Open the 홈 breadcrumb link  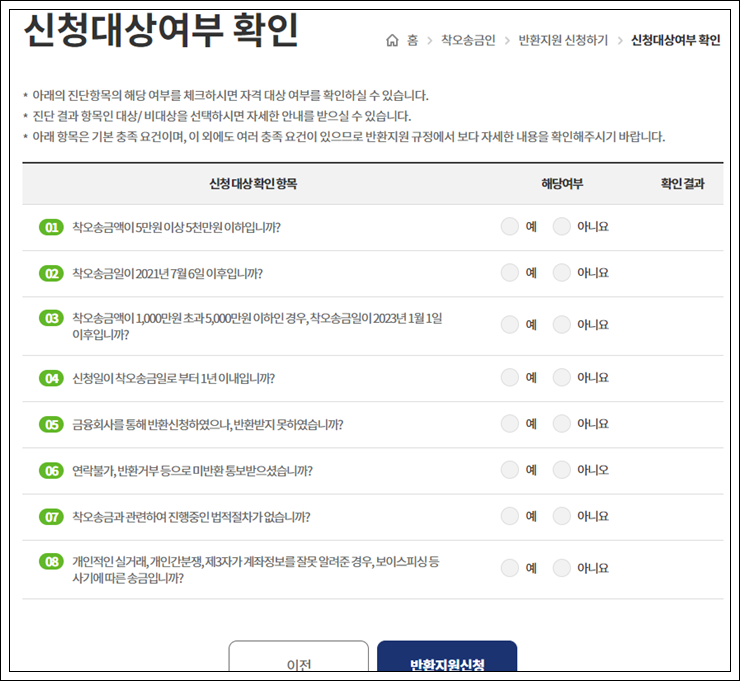coord(413,41)
